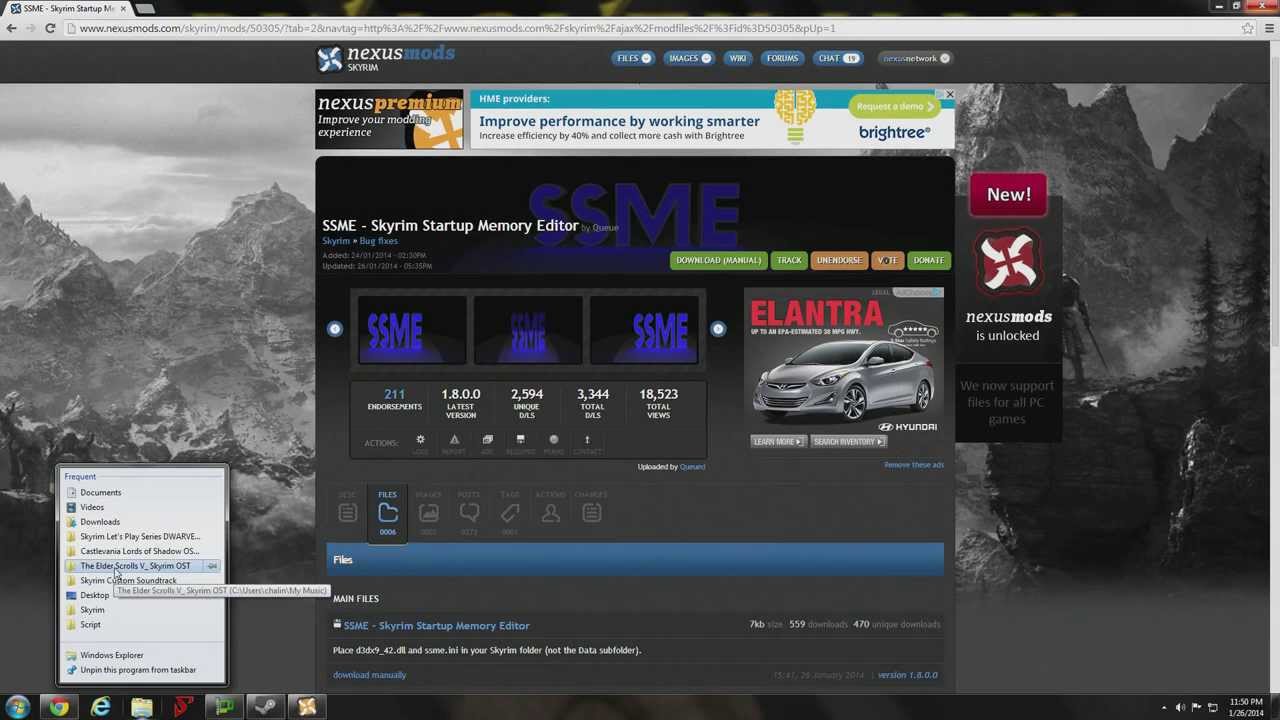The width and height of the screenshot is (1280, 720).
Task: Open third SSME thumbnail image
Action: 644,330
